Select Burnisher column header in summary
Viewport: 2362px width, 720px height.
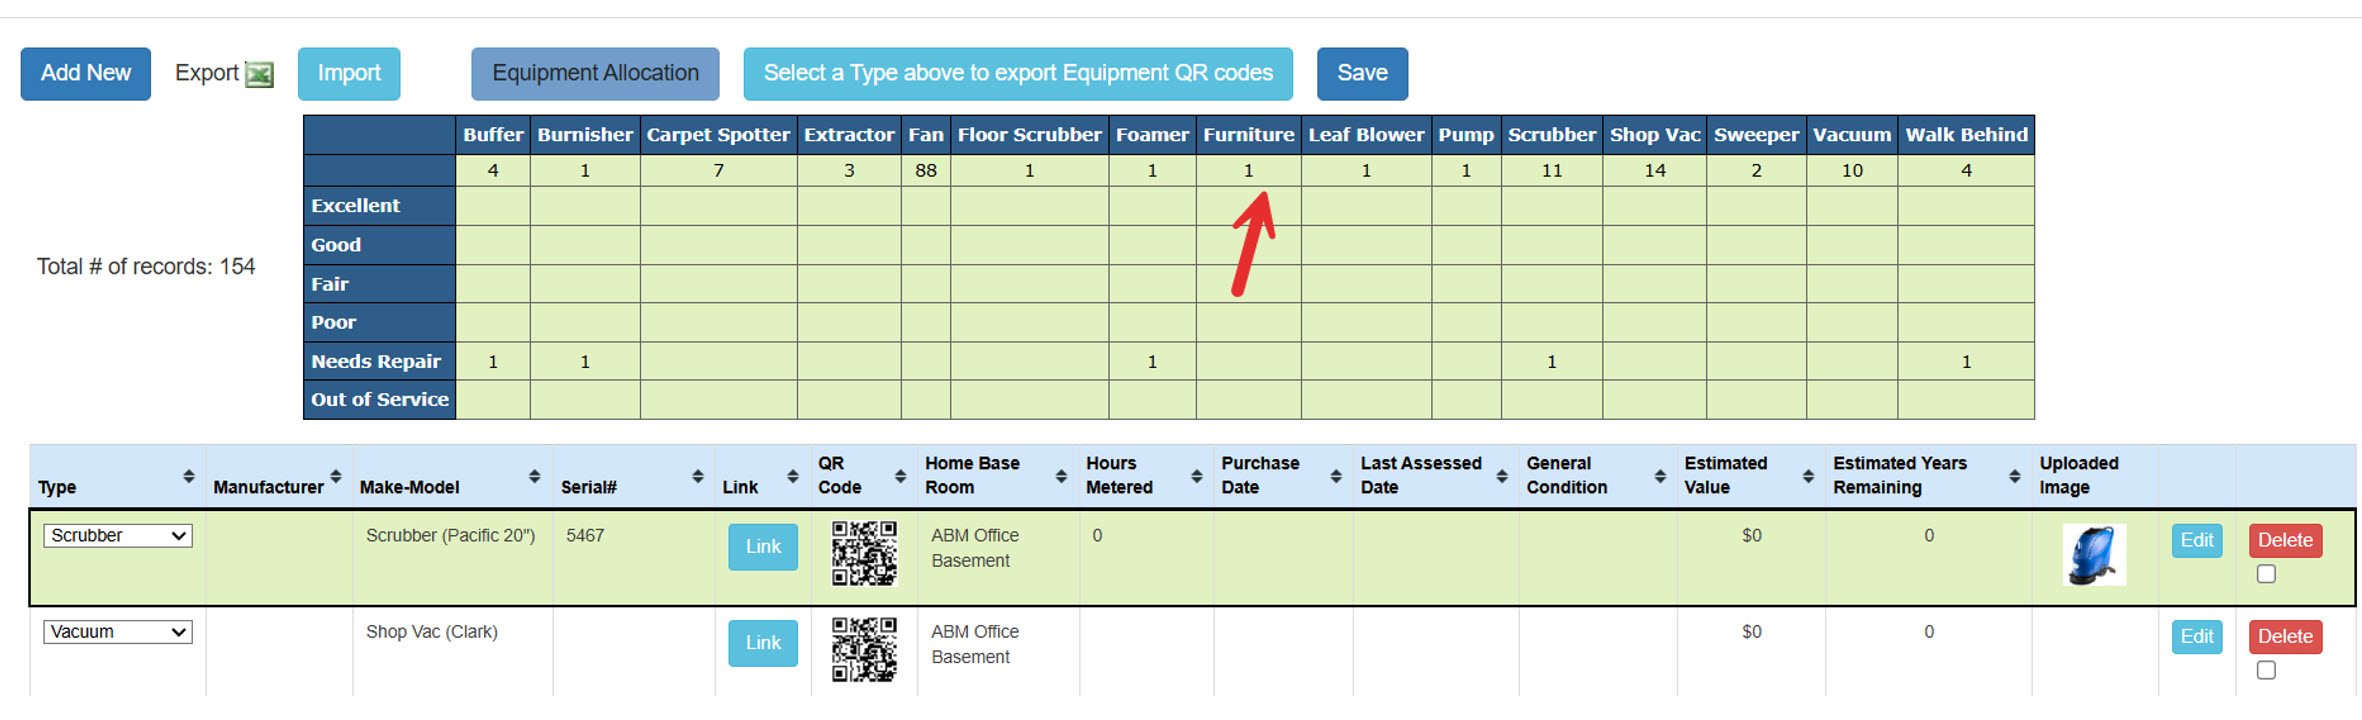click(585, 135)
